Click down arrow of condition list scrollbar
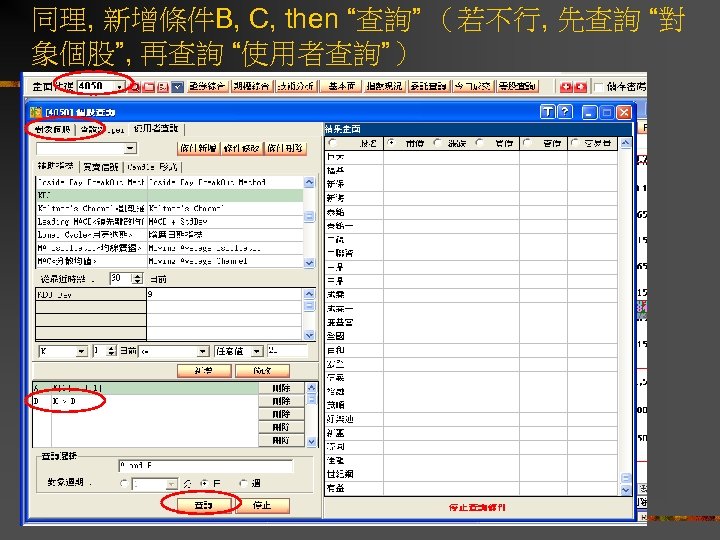 click(x=311, y=441)
